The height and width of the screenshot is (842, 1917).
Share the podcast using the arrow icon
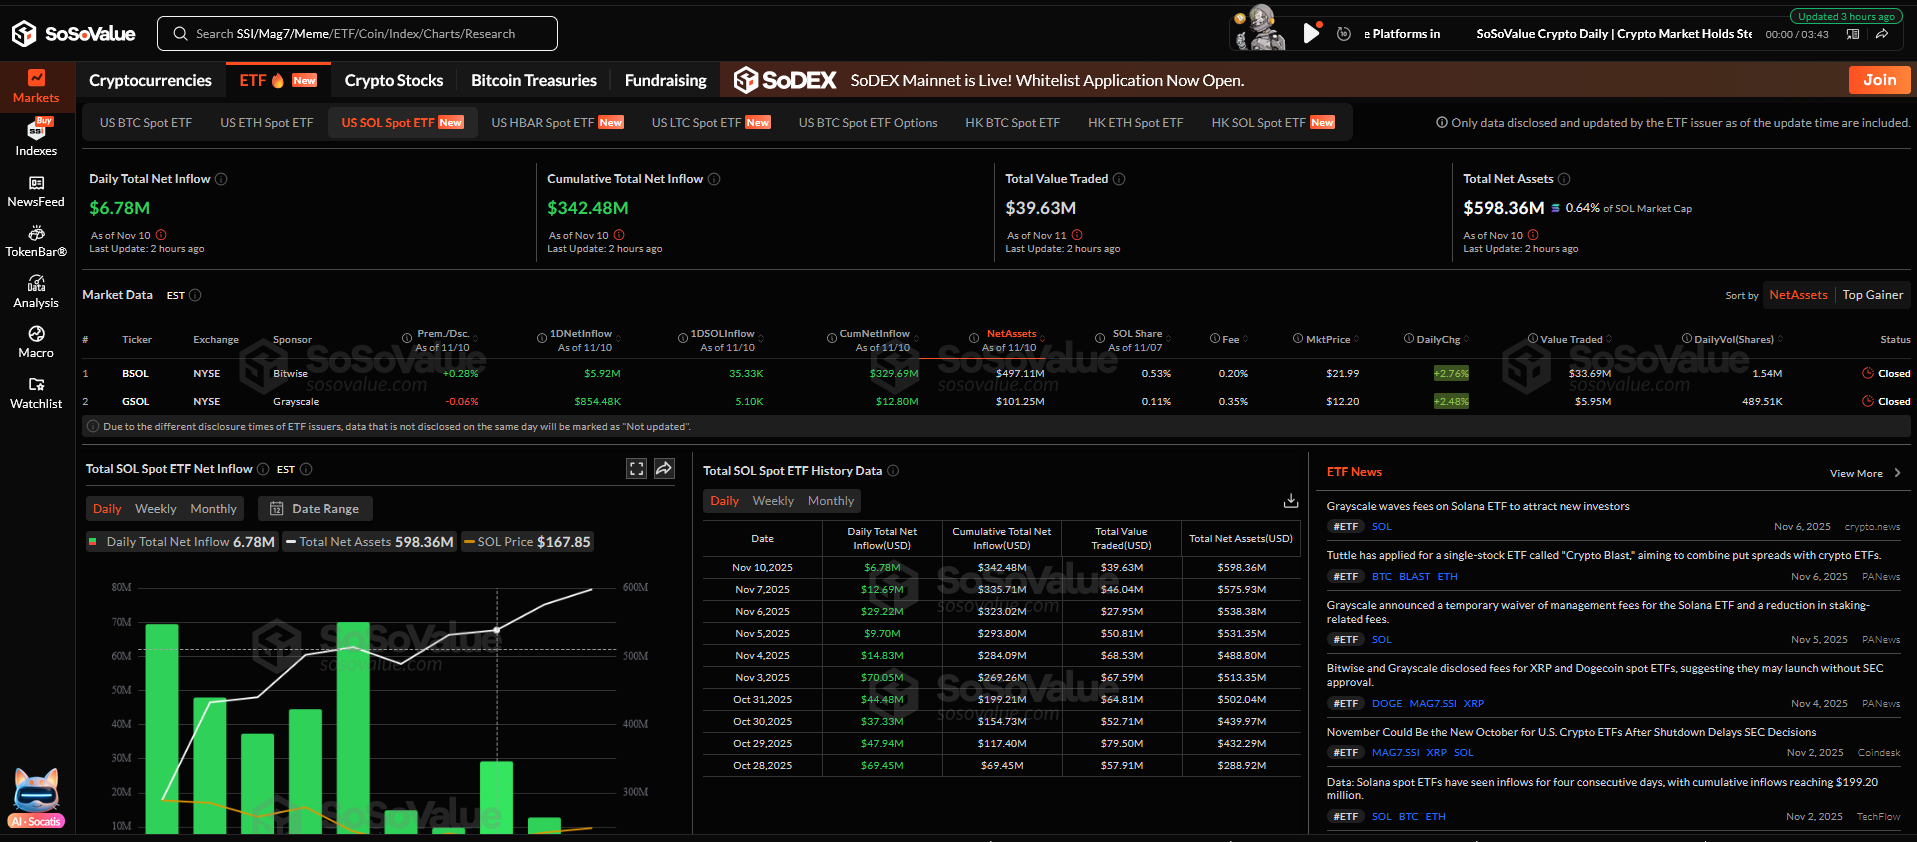(x=1882, y=34)
